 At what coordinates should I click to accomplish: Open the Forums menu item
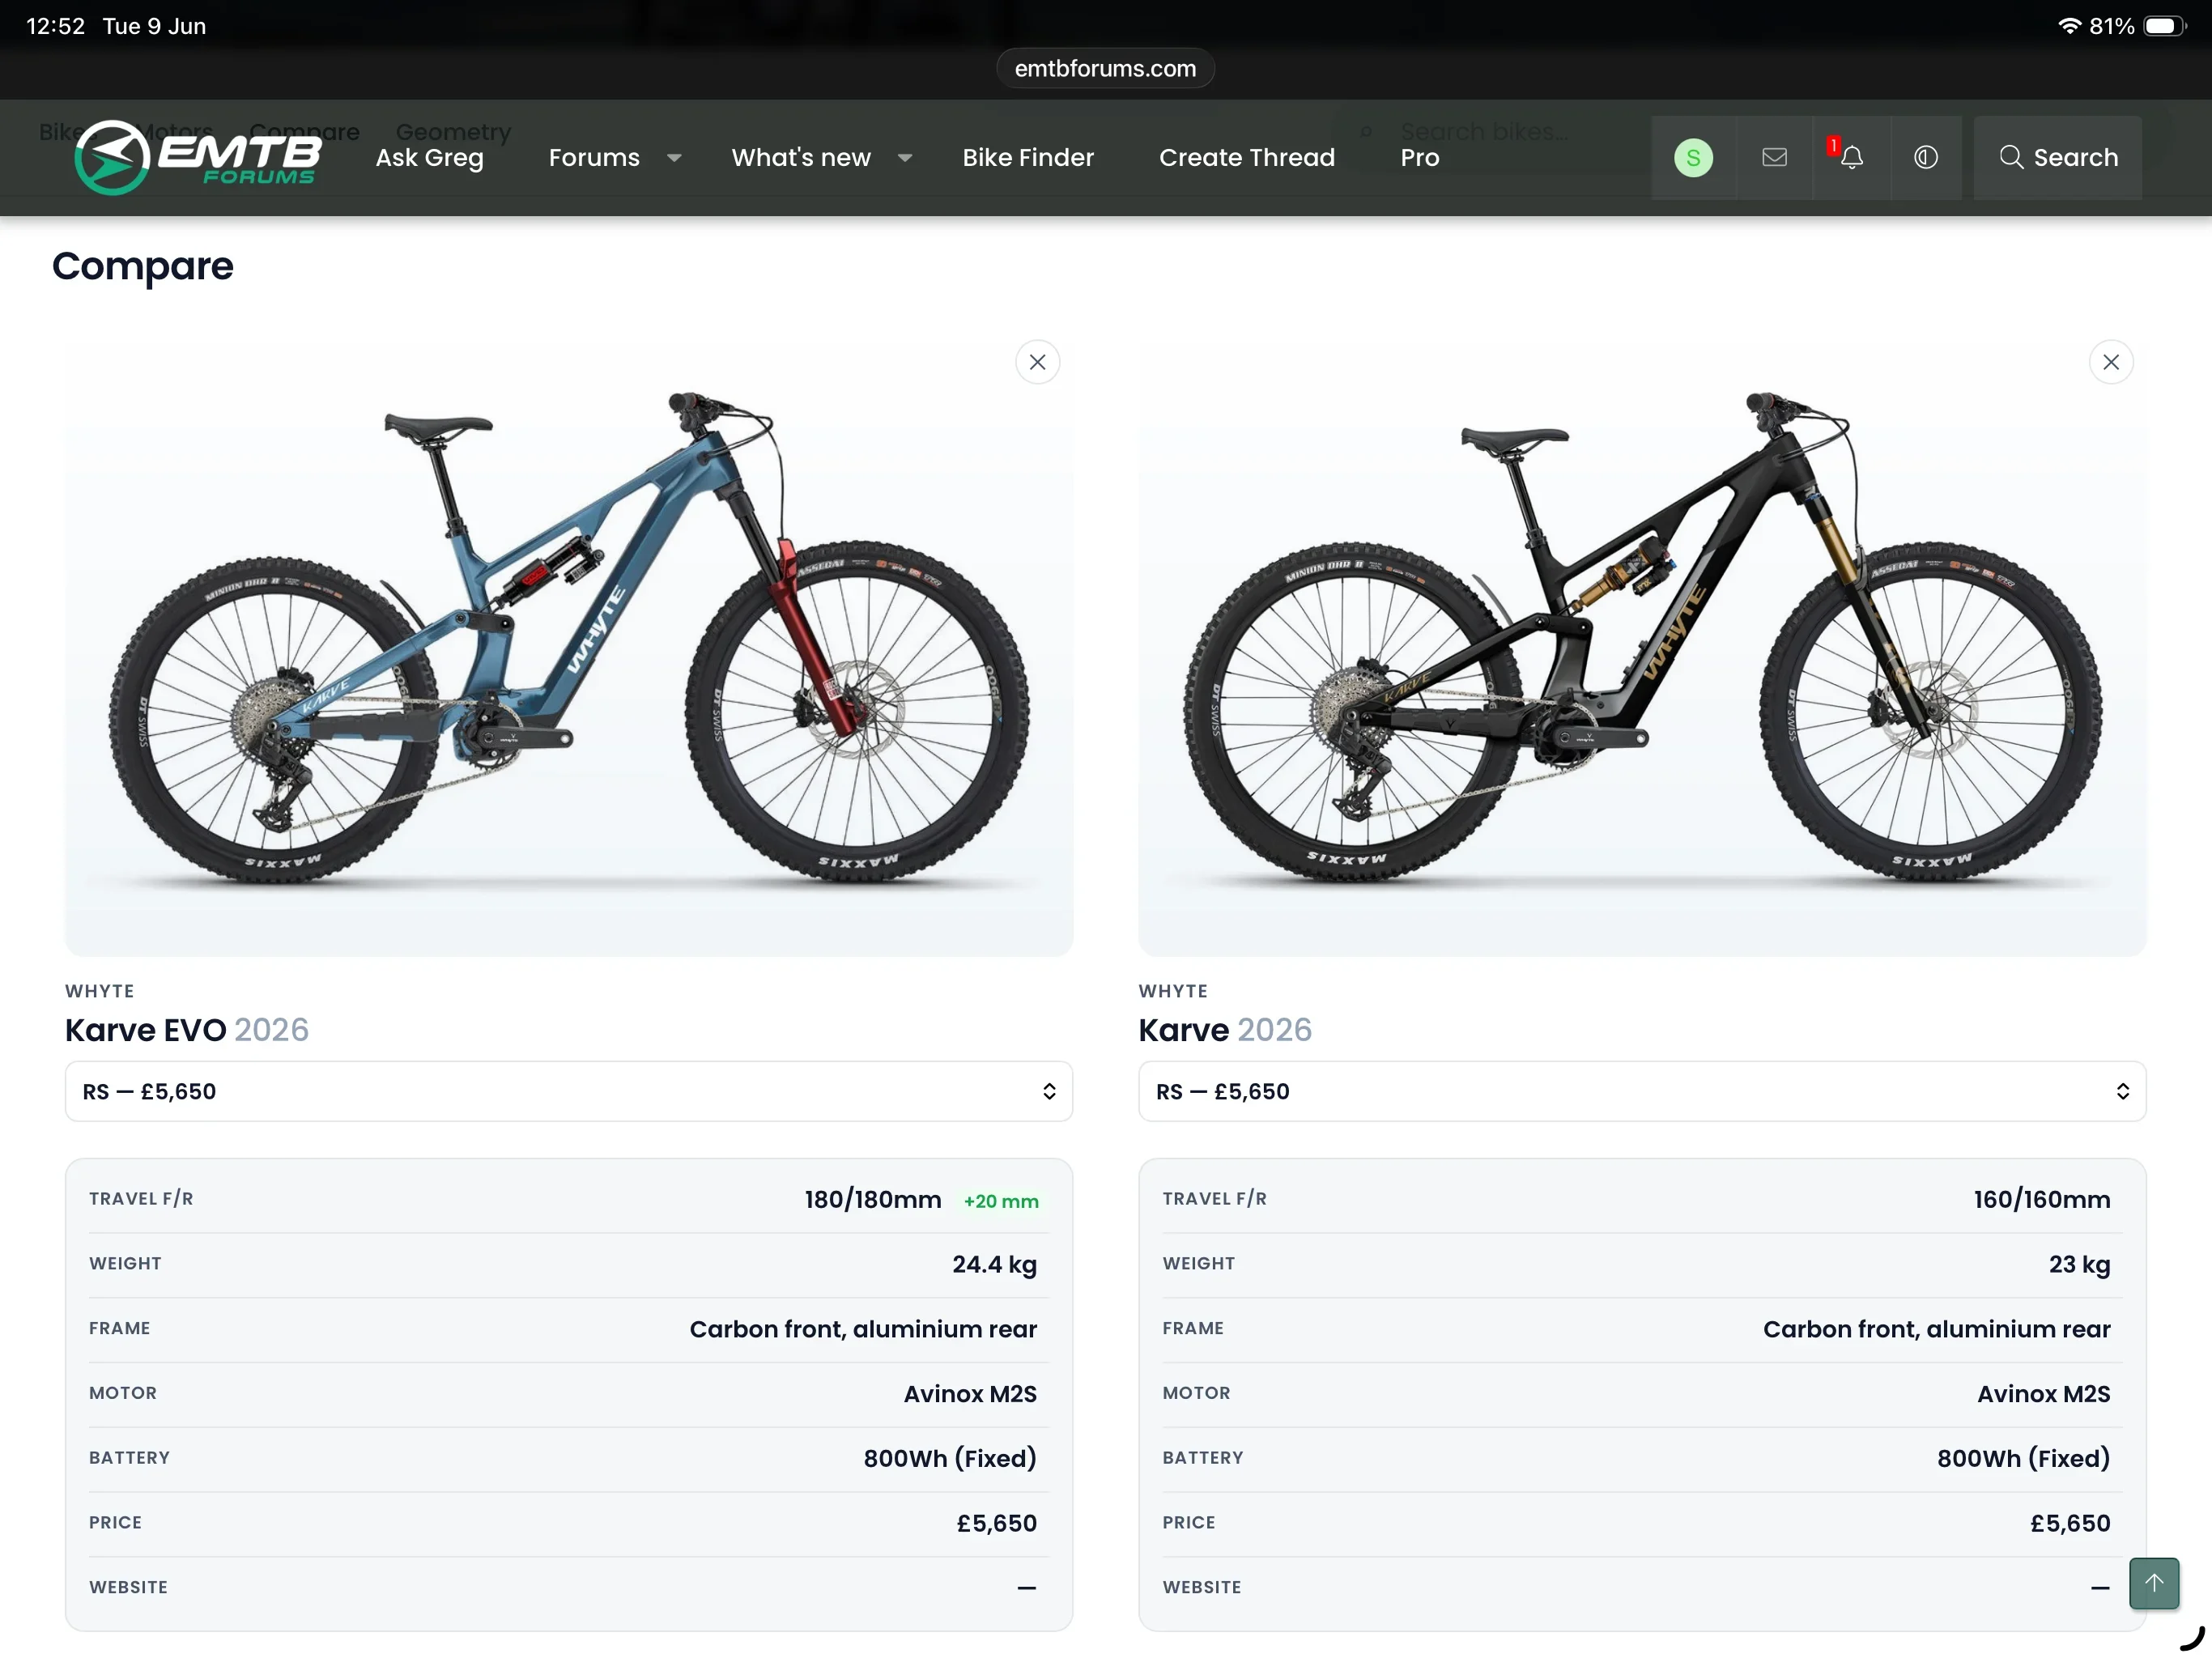point(594,157)
